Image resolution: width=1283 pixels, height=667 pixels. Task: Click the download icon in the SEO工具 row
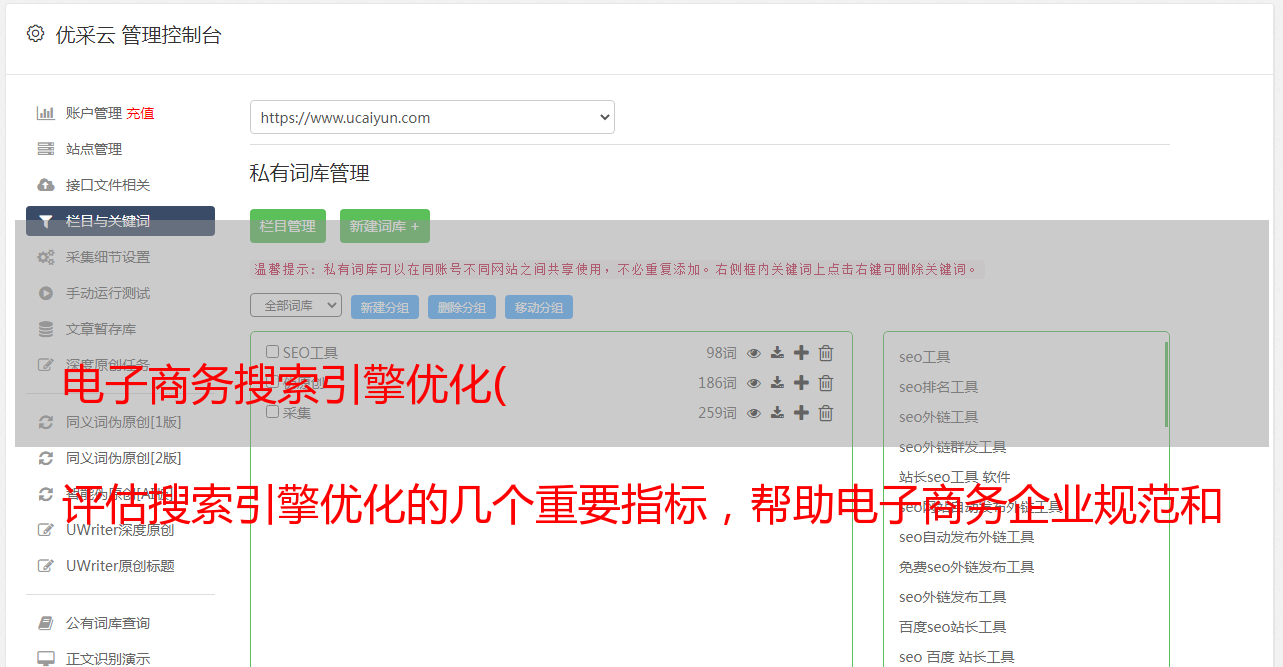tap(777, 353)
